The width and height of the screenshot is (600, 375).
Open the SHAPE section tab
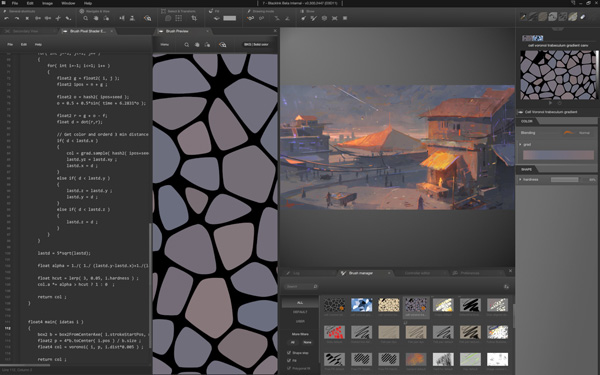[527, 169]
